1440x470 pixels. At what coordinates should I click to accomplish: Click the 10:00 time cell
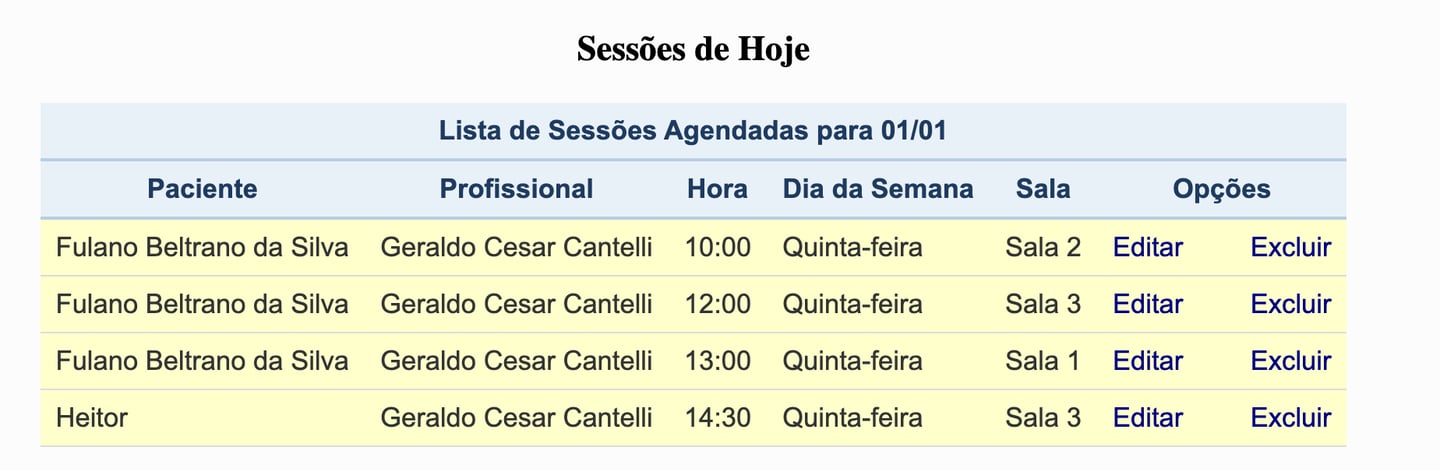[717, 247]
